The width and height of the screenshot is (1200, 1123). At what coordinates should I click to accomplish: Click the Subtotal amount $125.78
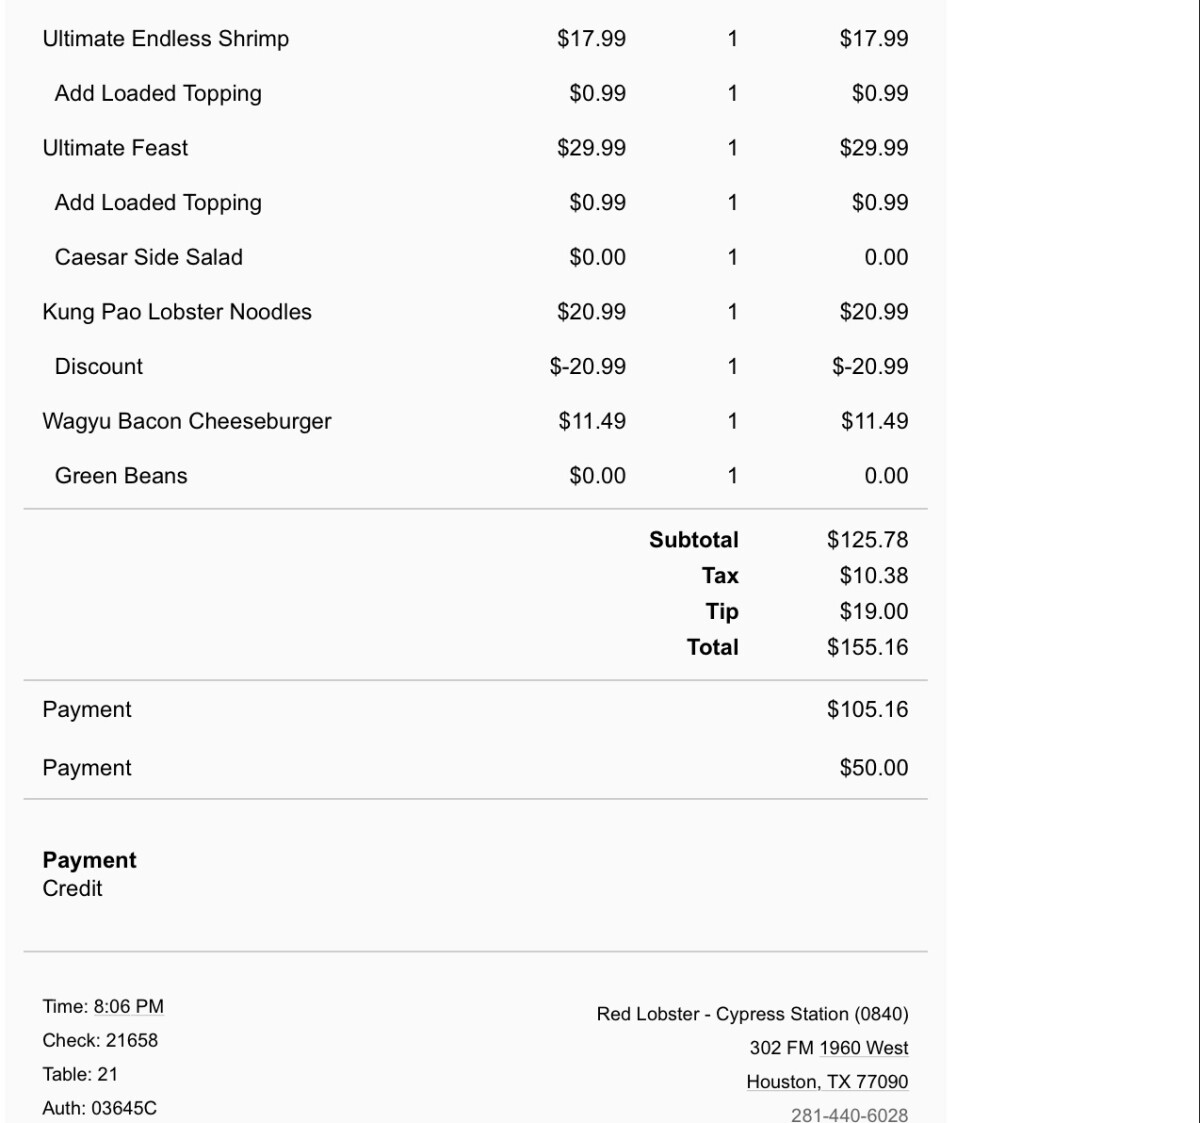[867, 540]
